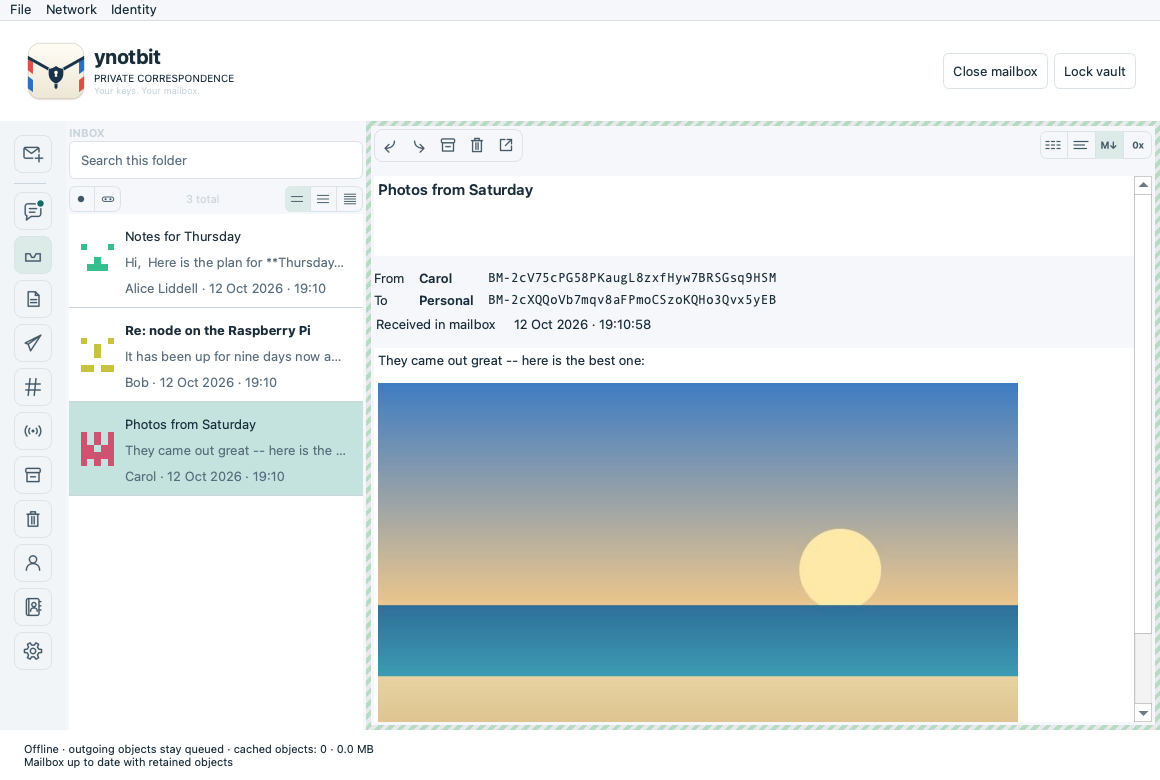Compose a new message with the envelope-plus icon
Viewport: 1160px width, 780px height.
33,154
